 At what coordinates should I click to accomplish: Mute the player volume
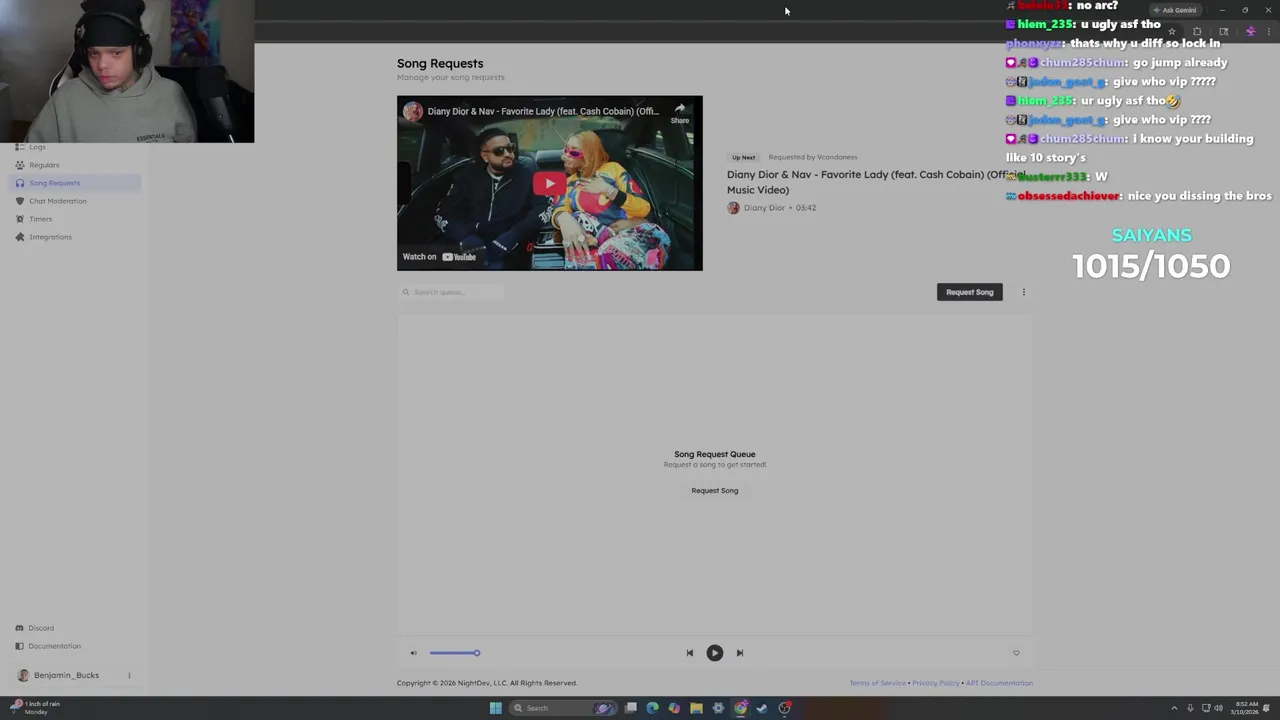tap(413, 653)
